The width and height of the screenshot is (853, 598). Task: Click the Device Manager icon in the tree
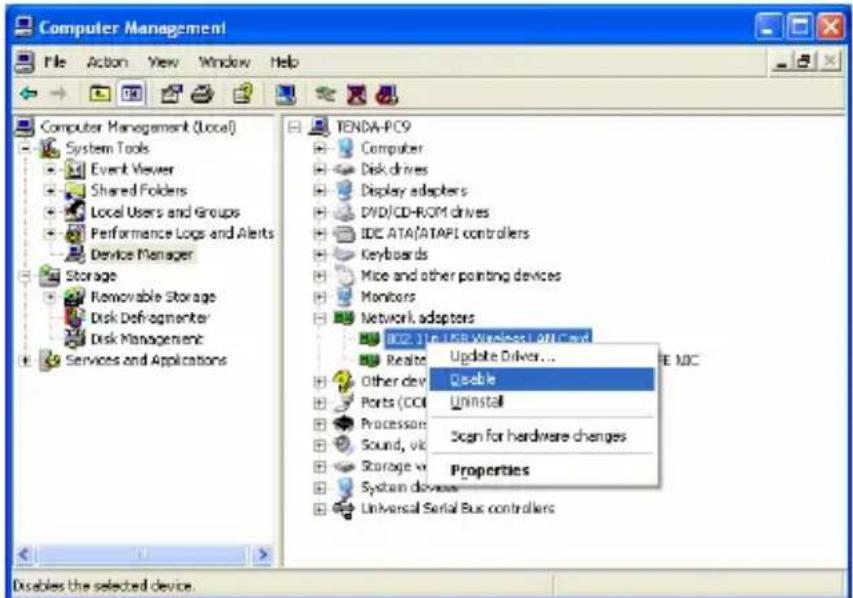75,254
